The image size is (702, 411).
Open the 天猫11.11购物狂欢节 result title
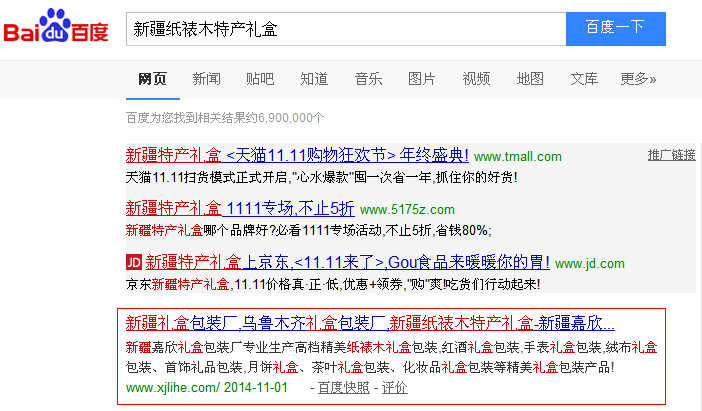coord(297,155)
